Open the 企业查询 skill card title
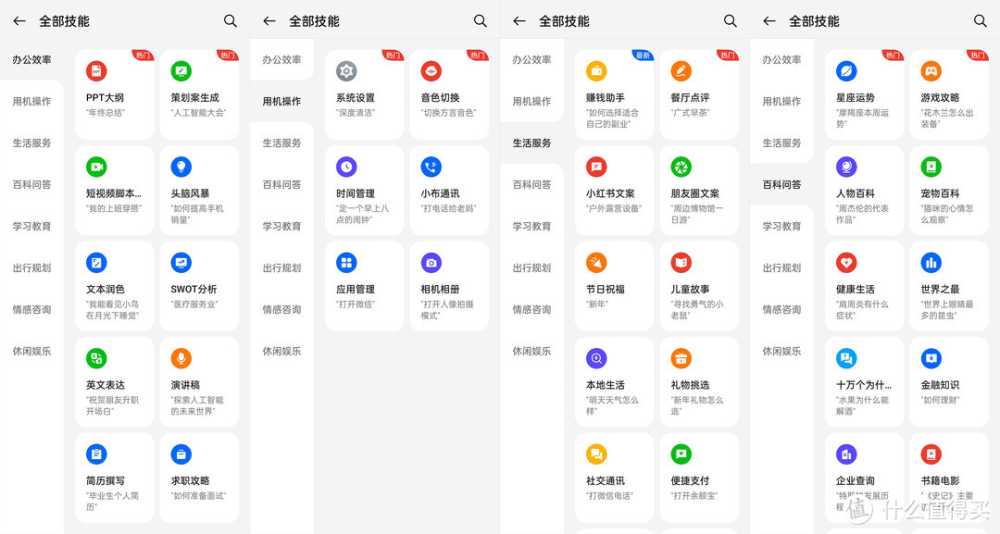The image size is (1000, 534). (x=855, y=480)
